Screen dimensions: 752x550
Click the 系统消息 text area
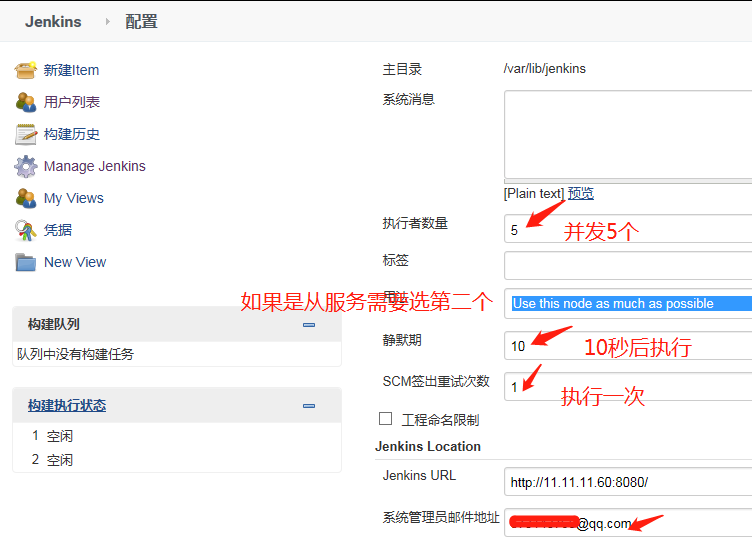(628, 134)
